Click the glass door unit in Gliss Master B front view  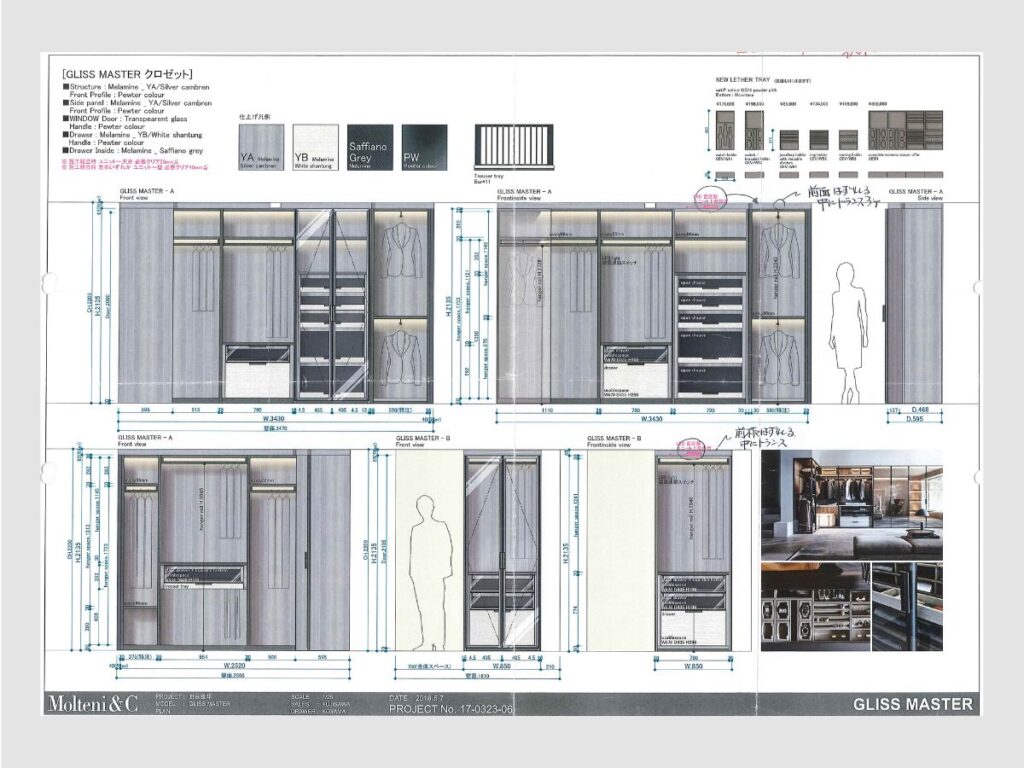pyautogui.click(x=504, y=553)
